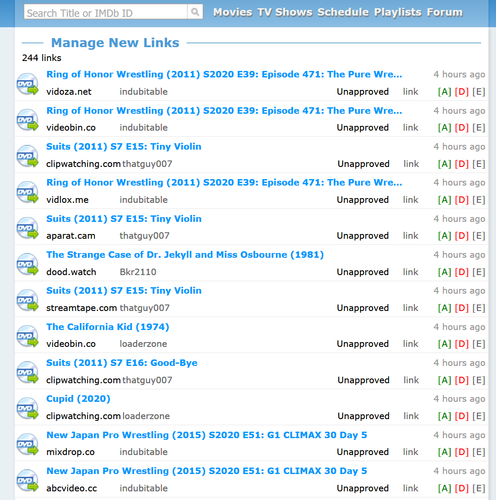496x500 pixels.
Task: Click user Bkr2110 in the dood.watch row
Action: pyautogui.click(x=138, y=272)
